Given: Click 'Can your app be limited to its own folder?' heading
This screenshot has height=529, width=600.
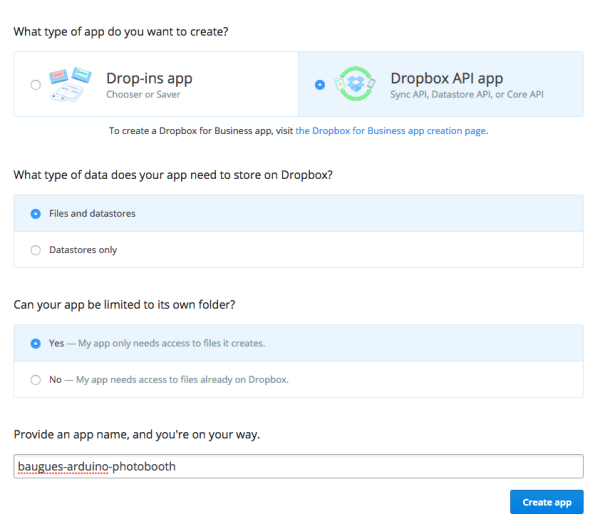Looking at the screenshot, I should (124, 305).
